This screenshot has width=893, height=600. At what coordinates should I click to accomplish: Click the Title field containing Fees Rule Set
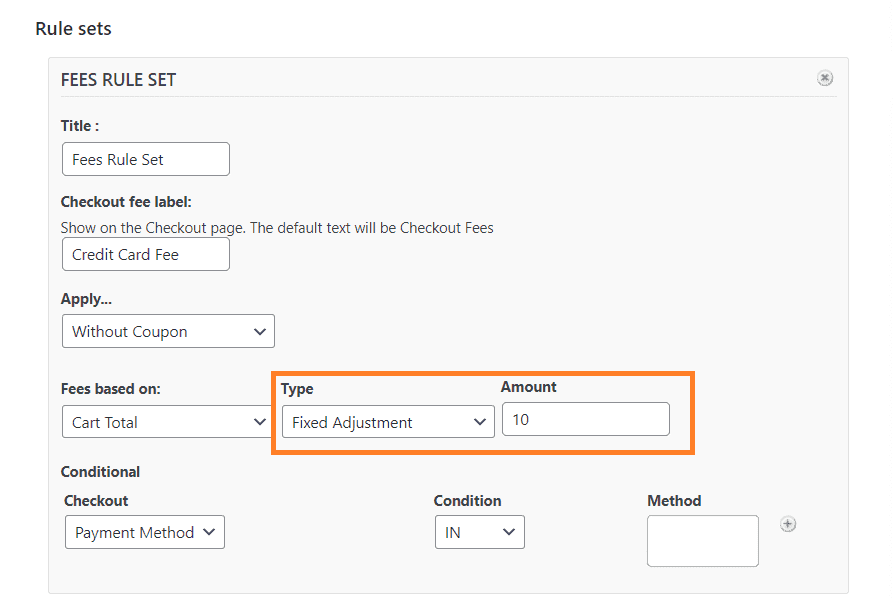[146, 159]
